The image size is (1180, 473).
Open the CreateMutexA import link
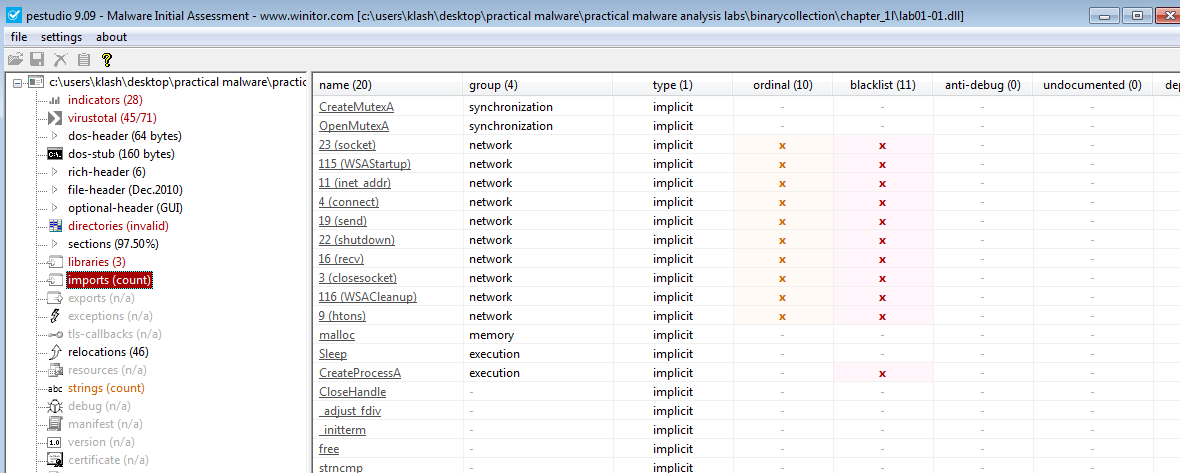pos(356,107)
